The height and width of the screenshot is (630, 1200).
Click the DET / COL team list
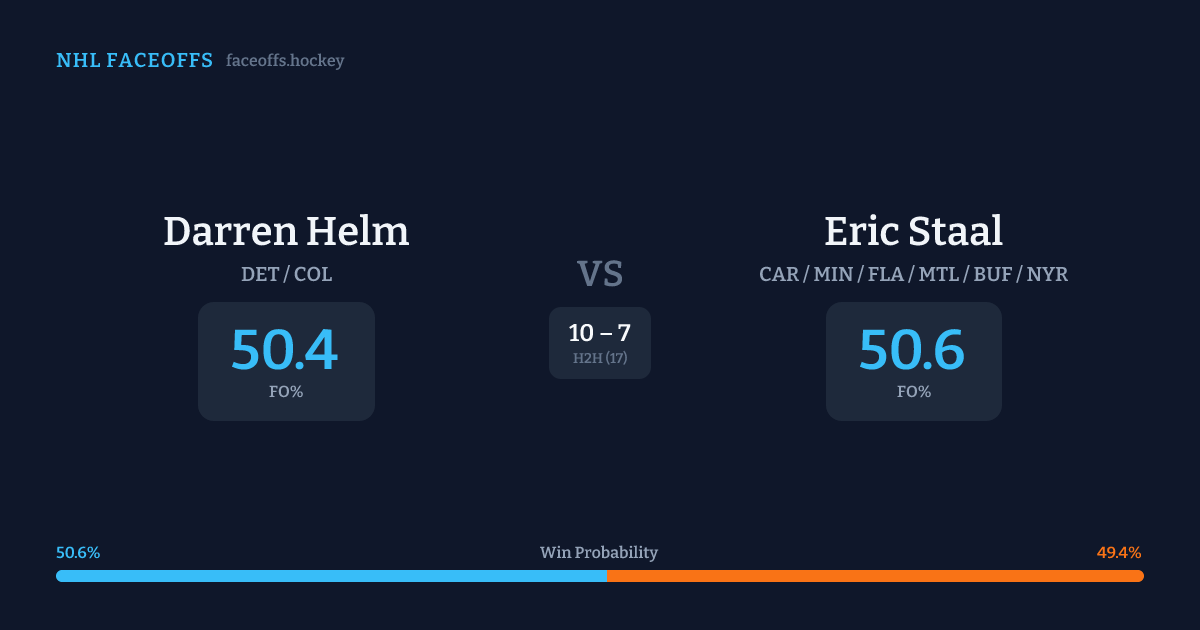(286, 274)
